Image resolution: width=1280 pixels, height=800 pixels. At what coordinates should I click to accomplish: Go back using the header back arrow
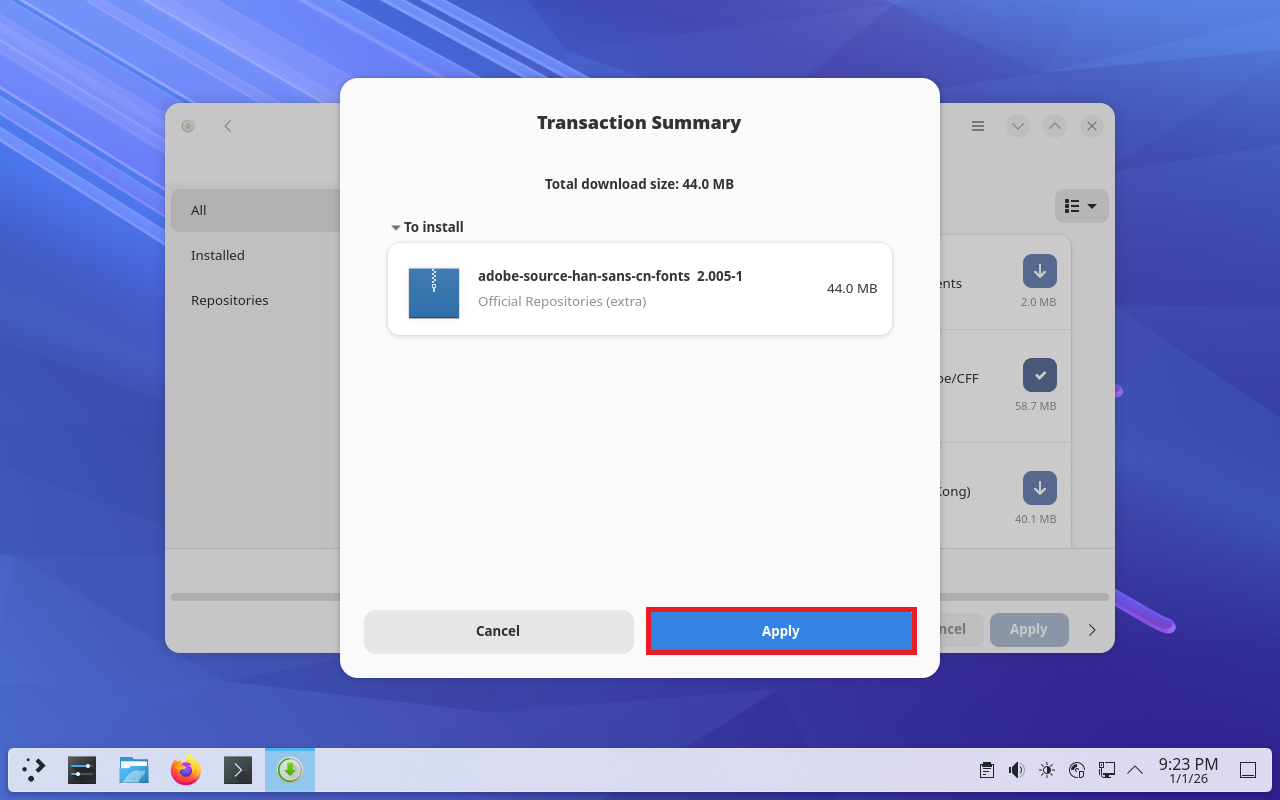[x=228, y=126]
